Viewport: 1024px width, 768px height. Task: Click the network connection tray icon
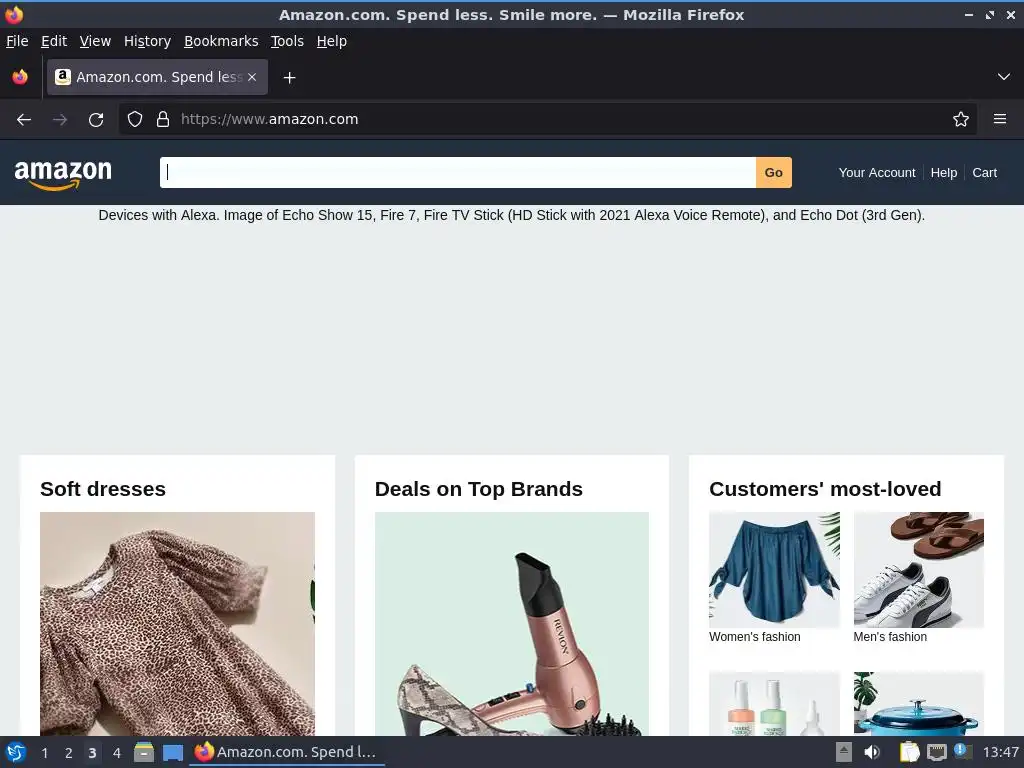point(936,752)
